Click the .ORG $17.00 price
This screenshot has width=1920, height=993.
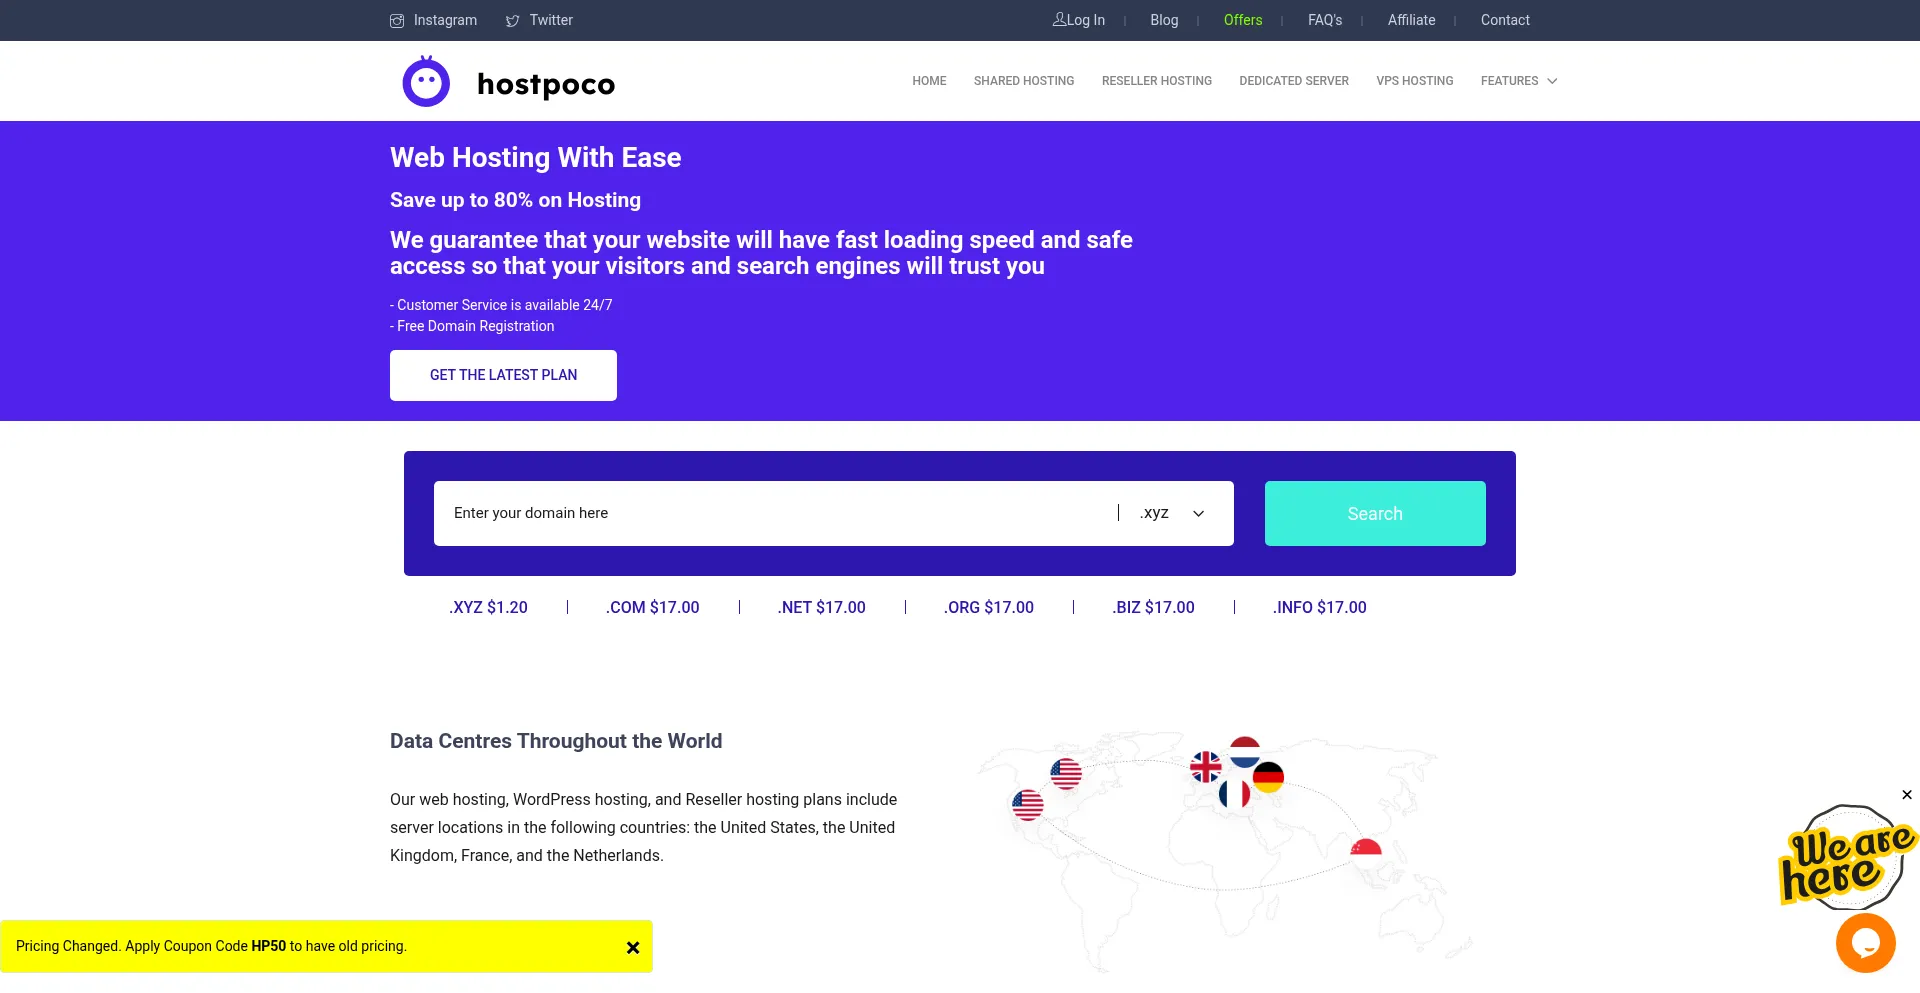[989, 607]
